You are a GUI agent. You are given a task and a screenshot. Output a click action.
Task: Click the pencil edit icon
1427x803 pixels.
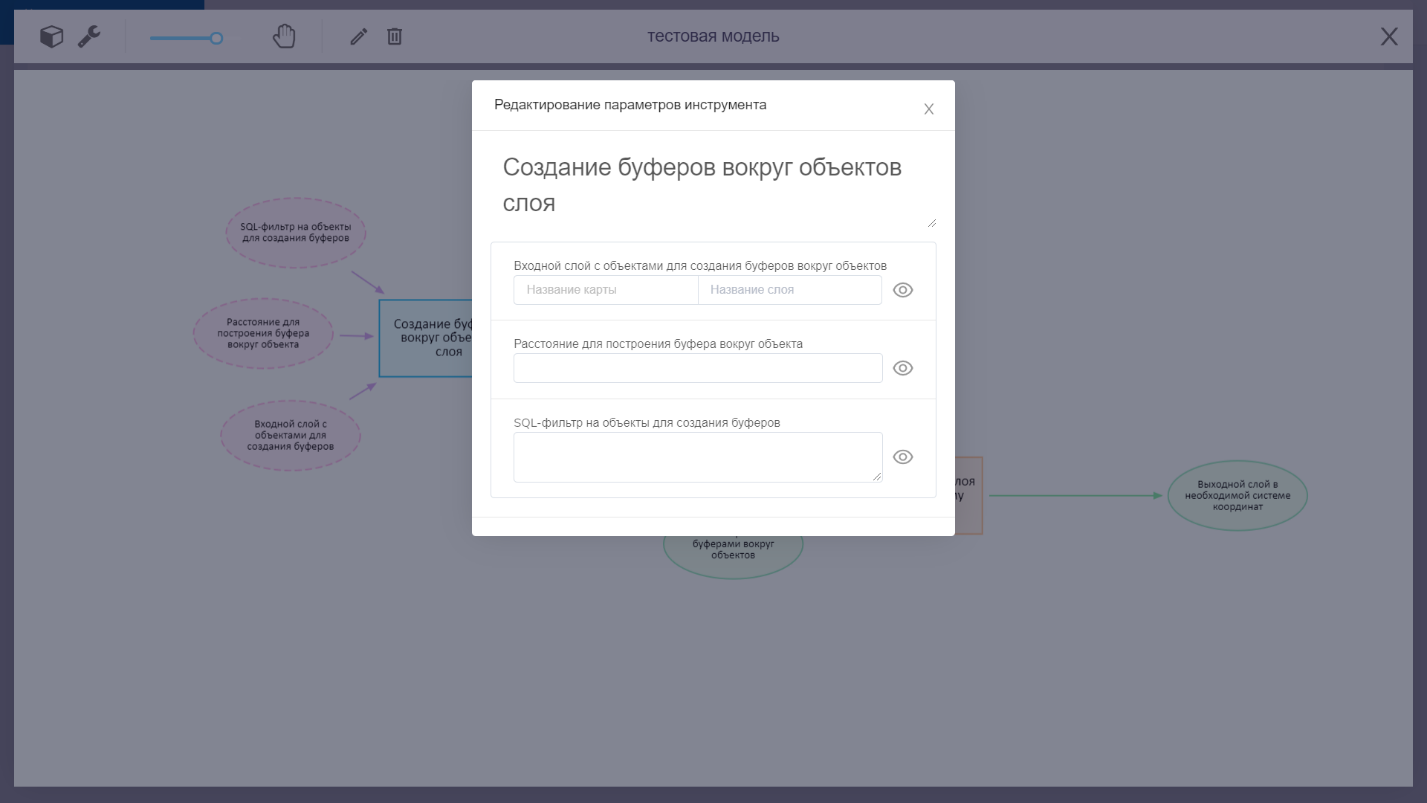pyautogui.click(x=359, y=37)
